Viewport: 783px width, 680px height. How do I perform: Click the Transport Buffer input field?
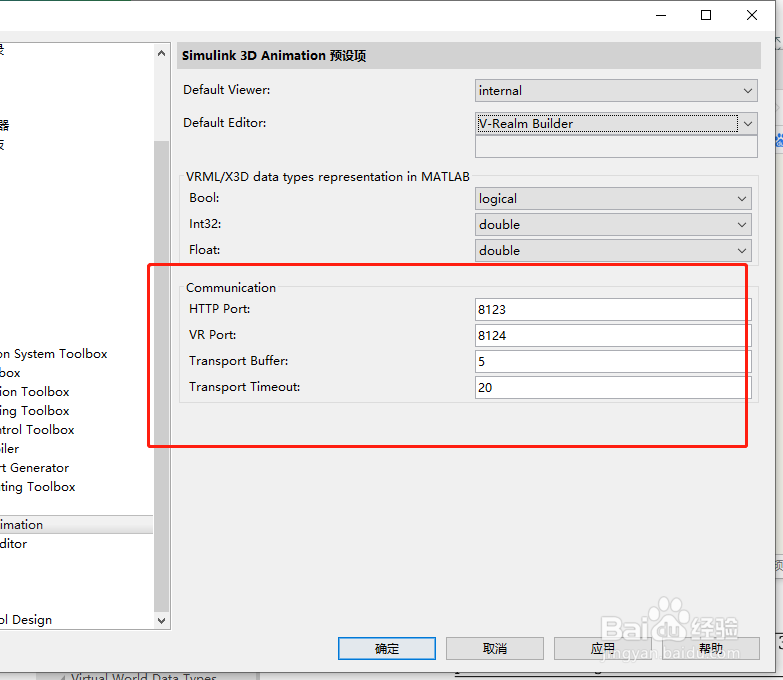click(x=613, y=361)
